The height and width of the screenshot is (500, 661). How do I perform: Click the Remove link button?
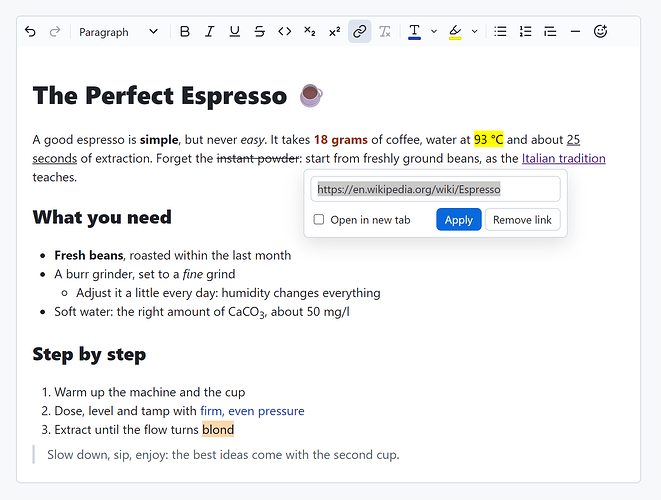(x=522, y=220)
